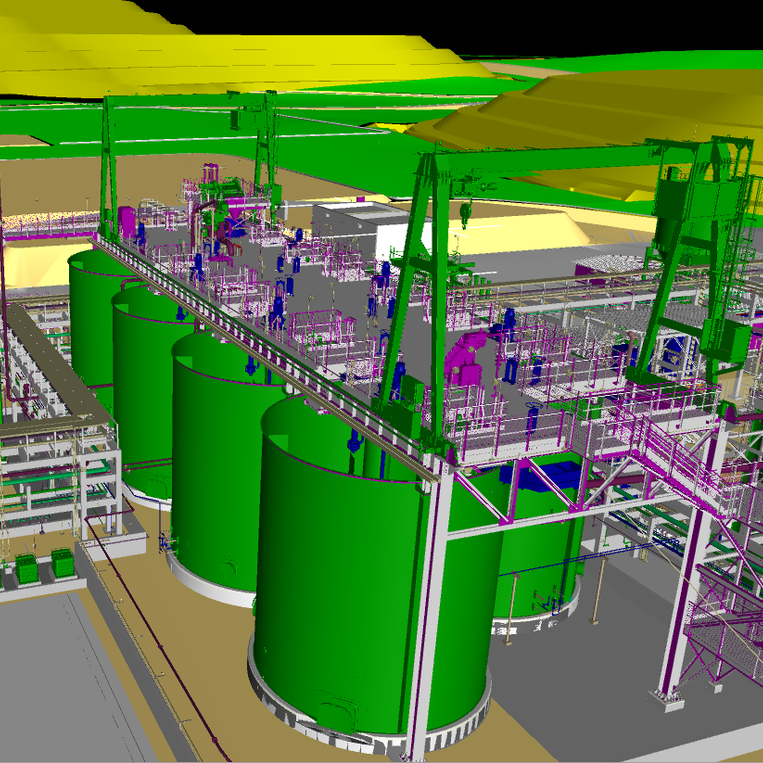Select the white column base bottom-right
This screenshot has width=763, height=763.
(665, 692)
